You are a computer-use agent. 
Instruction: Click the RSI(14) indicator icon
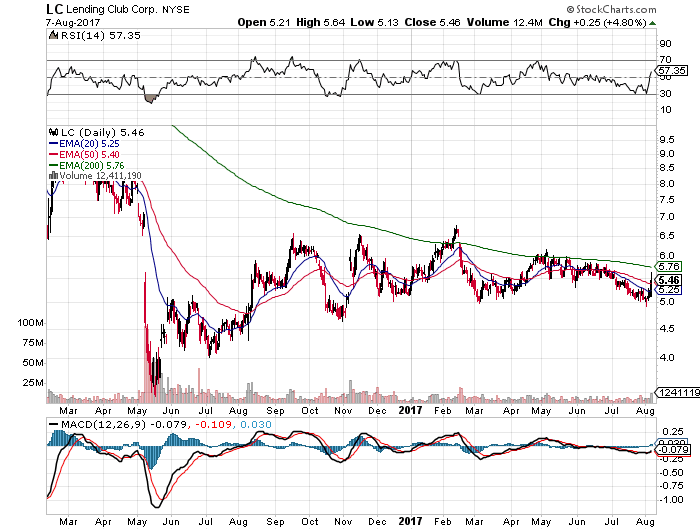(53, 35)
